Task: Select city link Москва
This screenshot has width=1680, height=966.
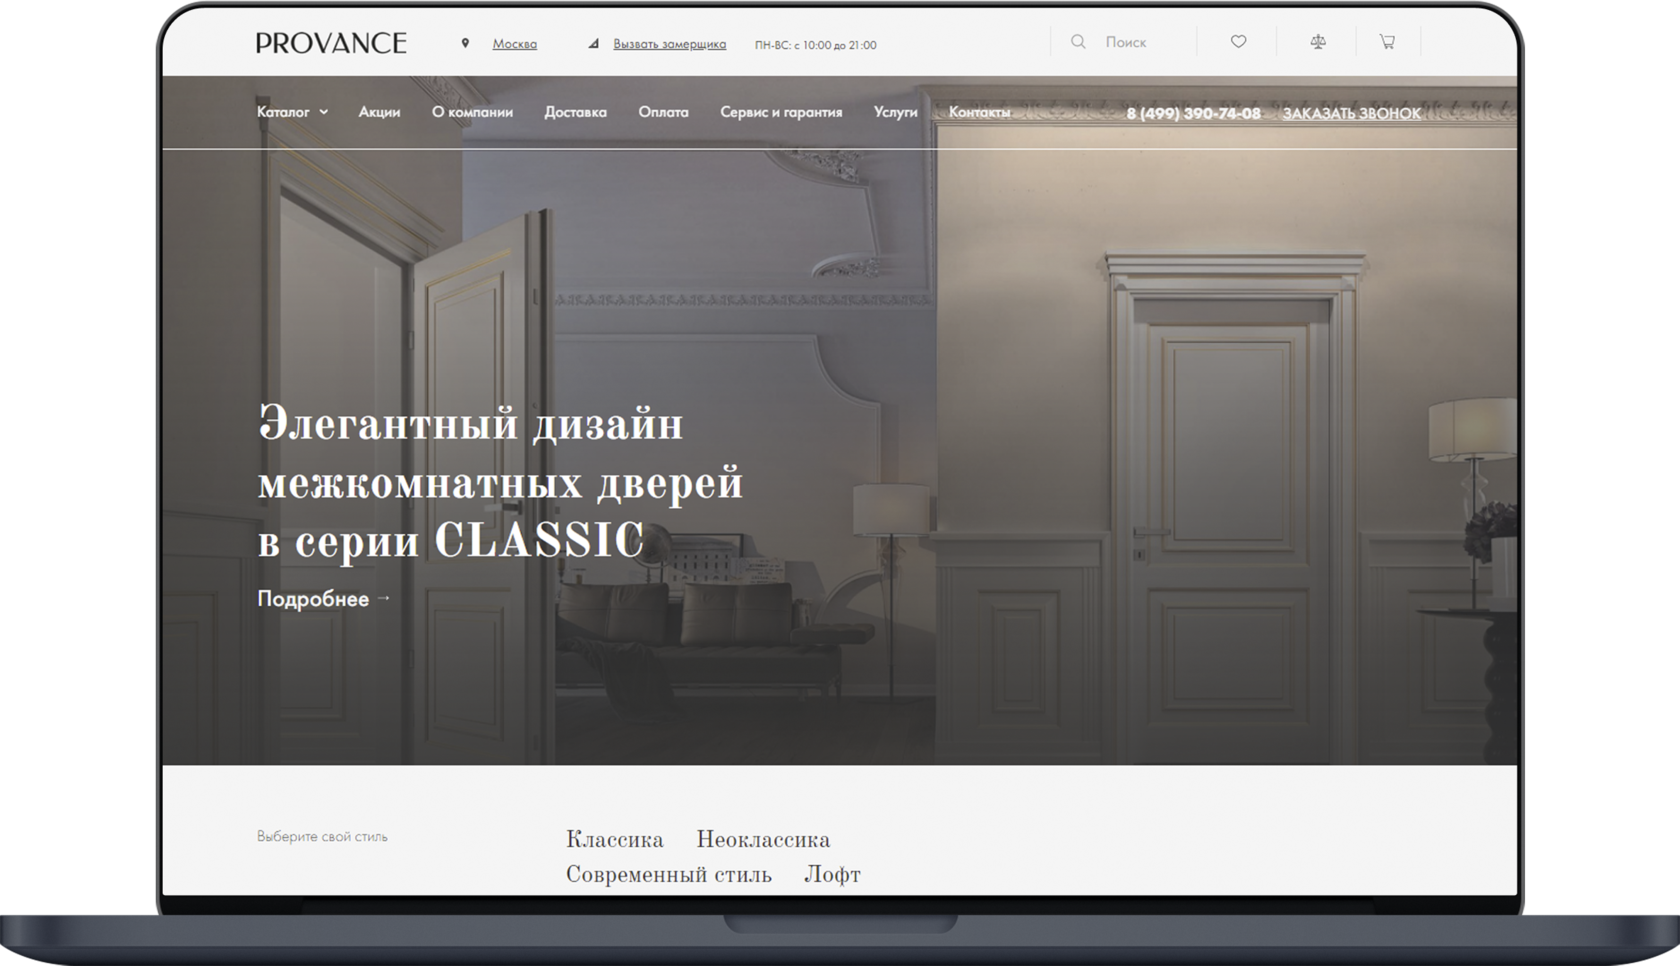Action: point(514,44)
